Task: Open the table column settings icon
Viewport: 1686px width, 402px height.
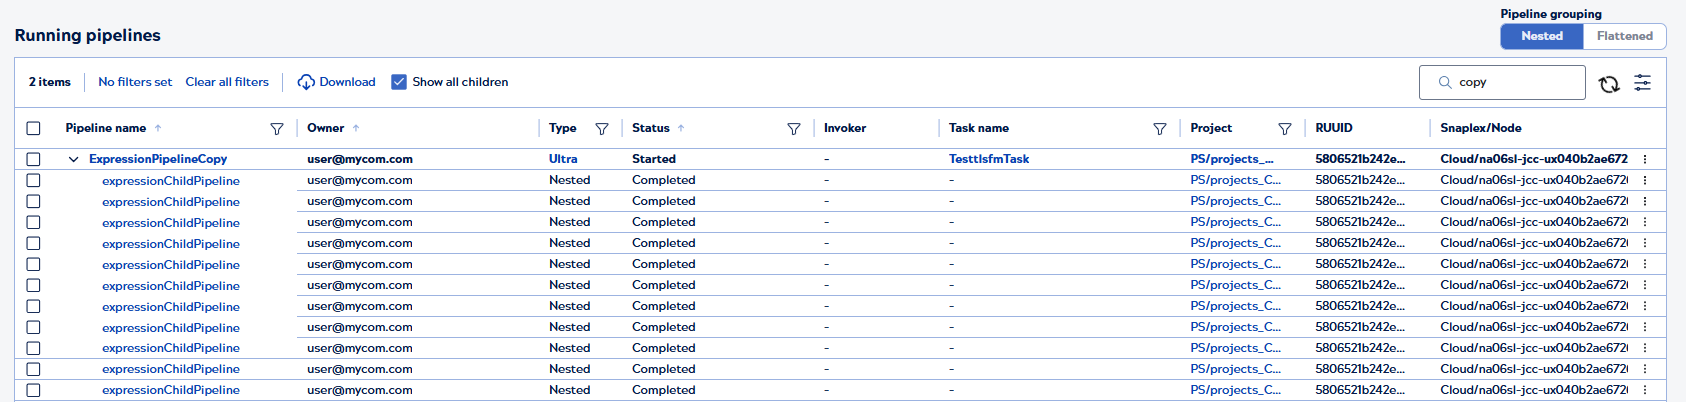Action: tap(1642, 83)
